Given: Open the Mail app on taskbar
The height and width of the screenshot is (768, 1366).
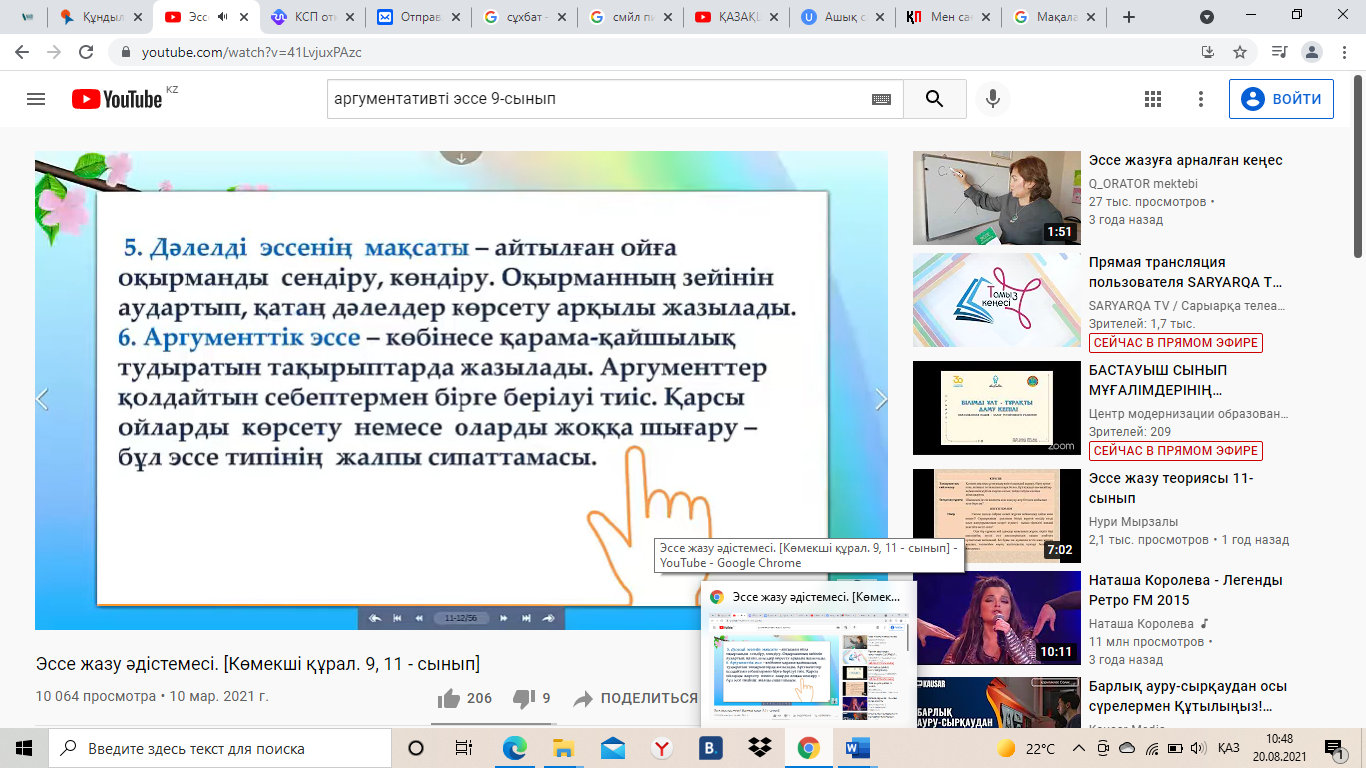Looking at the screenshot, I should point(613,748).
